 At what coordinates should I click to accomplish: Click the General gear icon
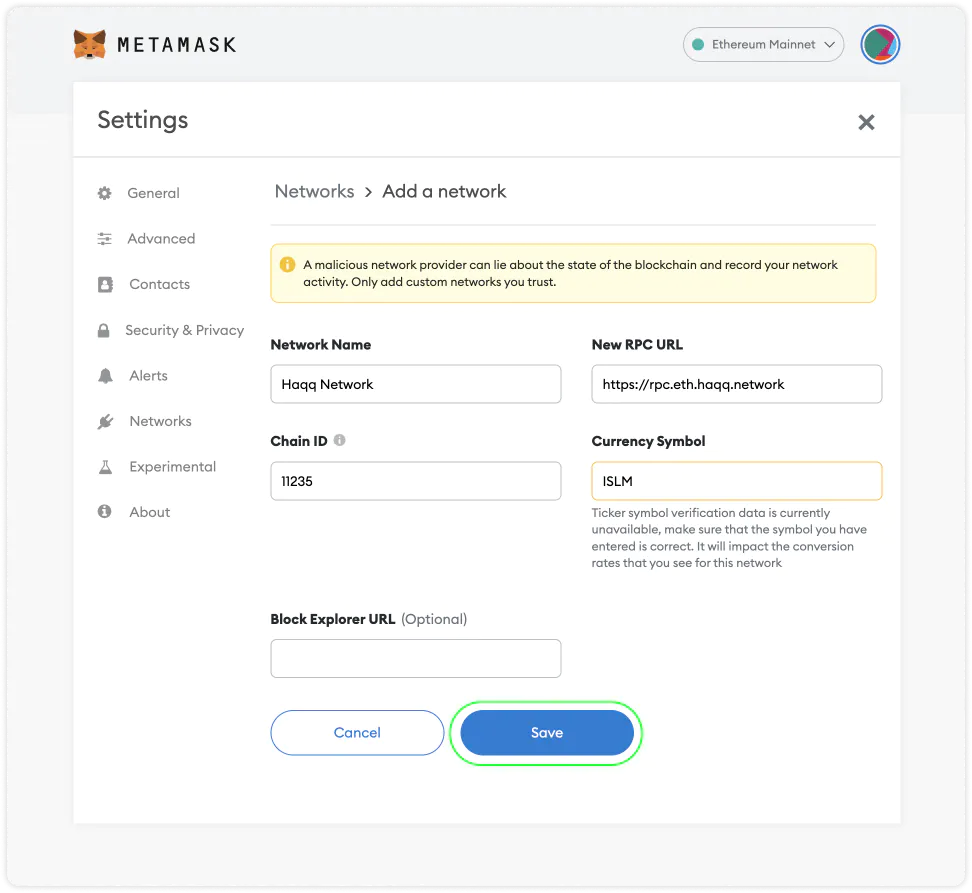[x=104, y=193]
